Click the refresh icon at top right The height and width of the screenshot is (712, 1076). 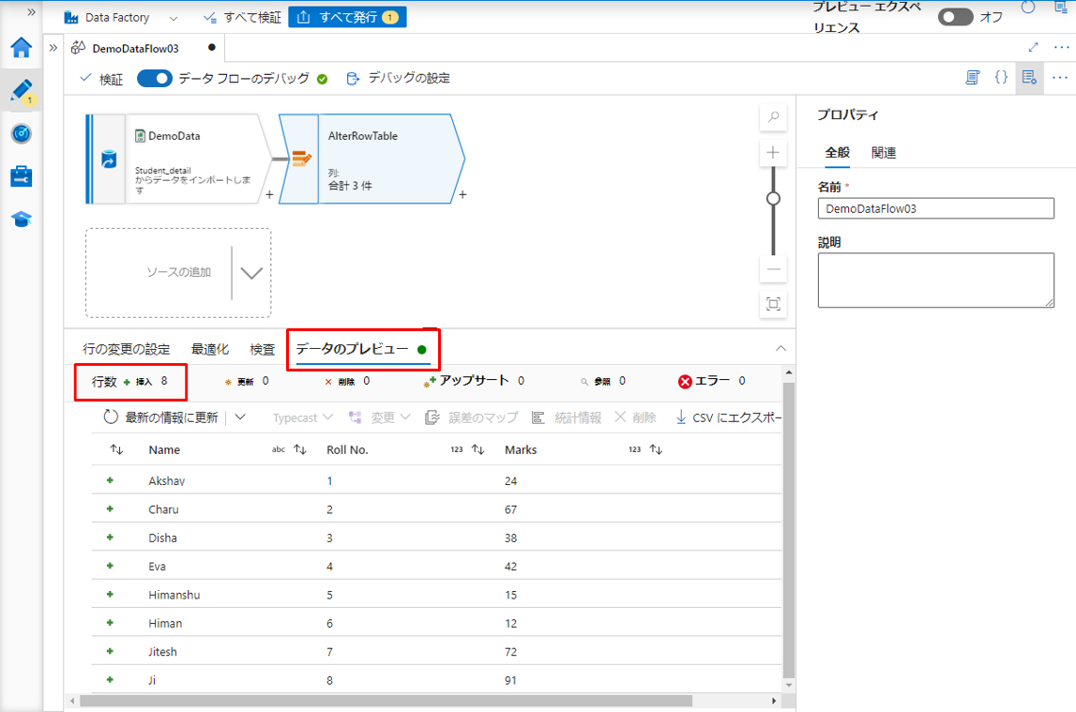1028,8
